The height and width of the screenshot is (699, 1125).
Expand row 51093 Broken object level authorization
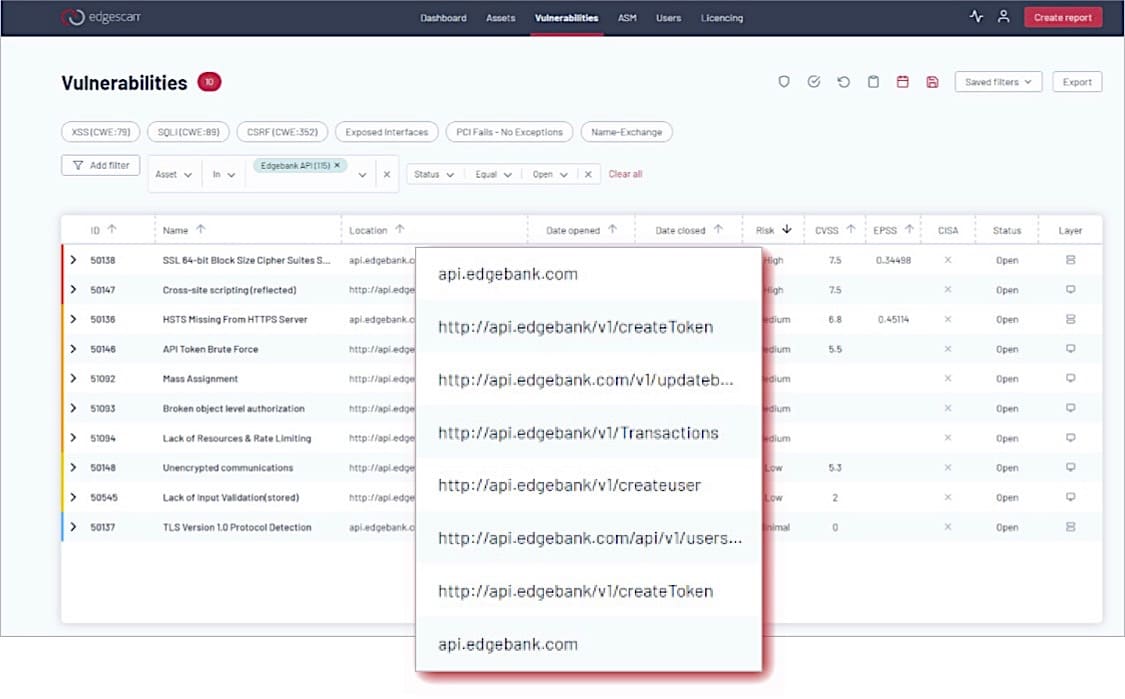click(x=73, y=408)
